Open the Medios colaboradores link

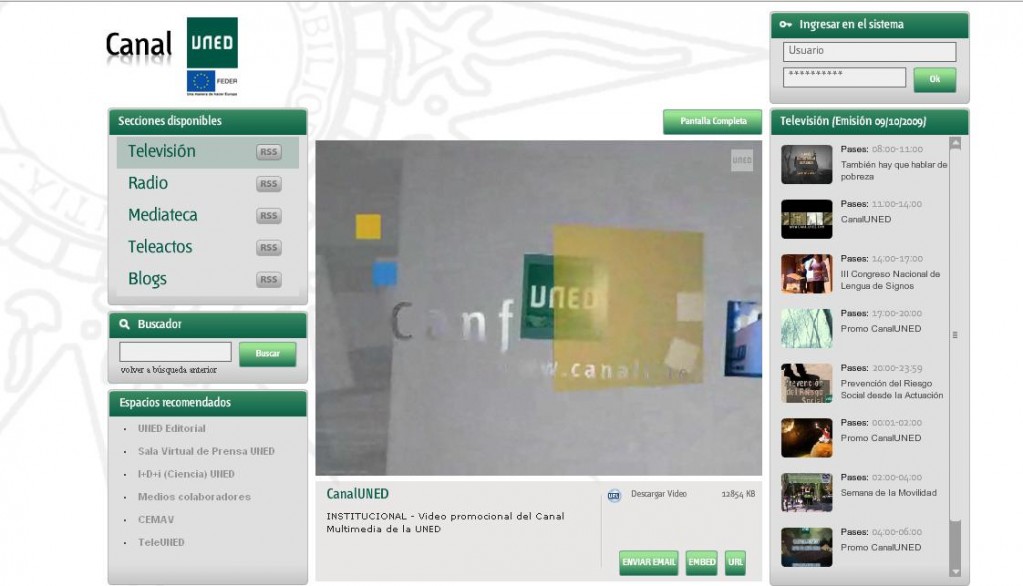(194, 497)
